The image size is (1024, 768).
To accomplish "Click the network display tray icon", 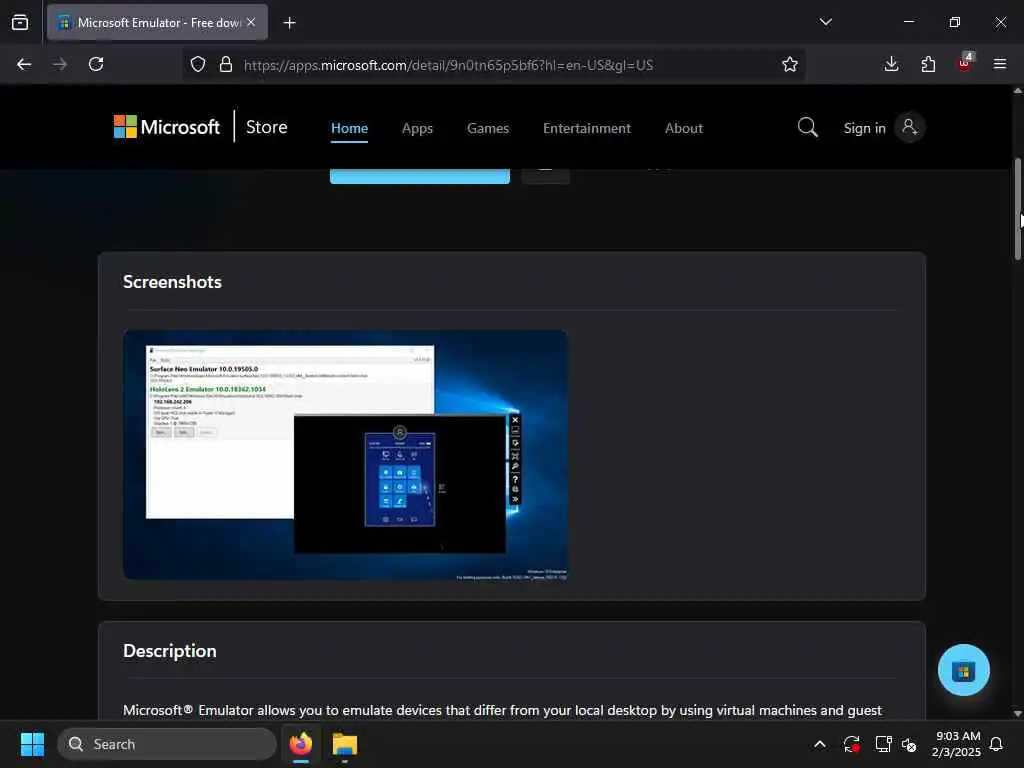I will [x=884, y=744].
